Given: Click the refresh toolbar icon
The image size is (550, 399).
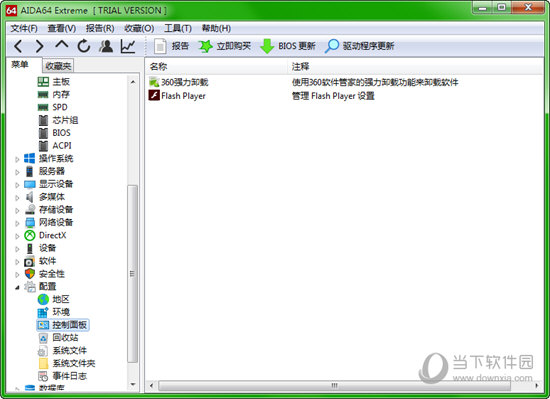Looking at the screenshot, I should coord(84,46).
